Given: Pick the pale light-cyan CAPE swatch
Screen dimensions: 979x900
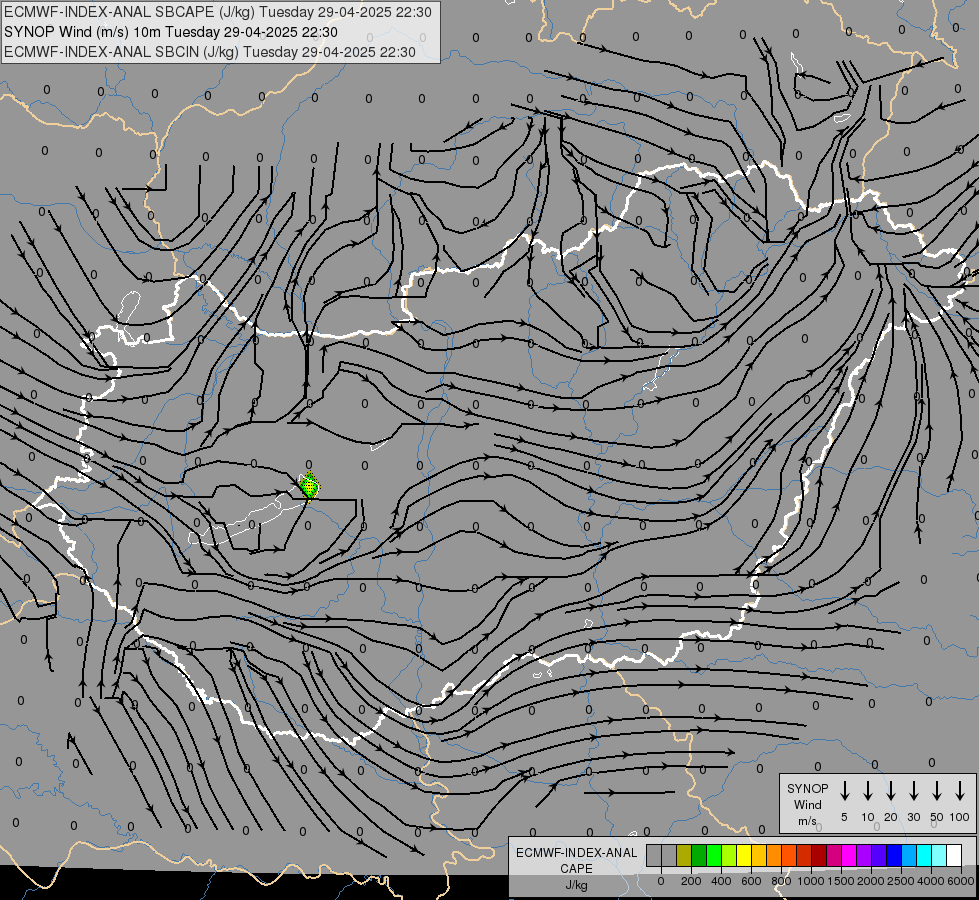Looking at the screenshot, I should [940, 855].
